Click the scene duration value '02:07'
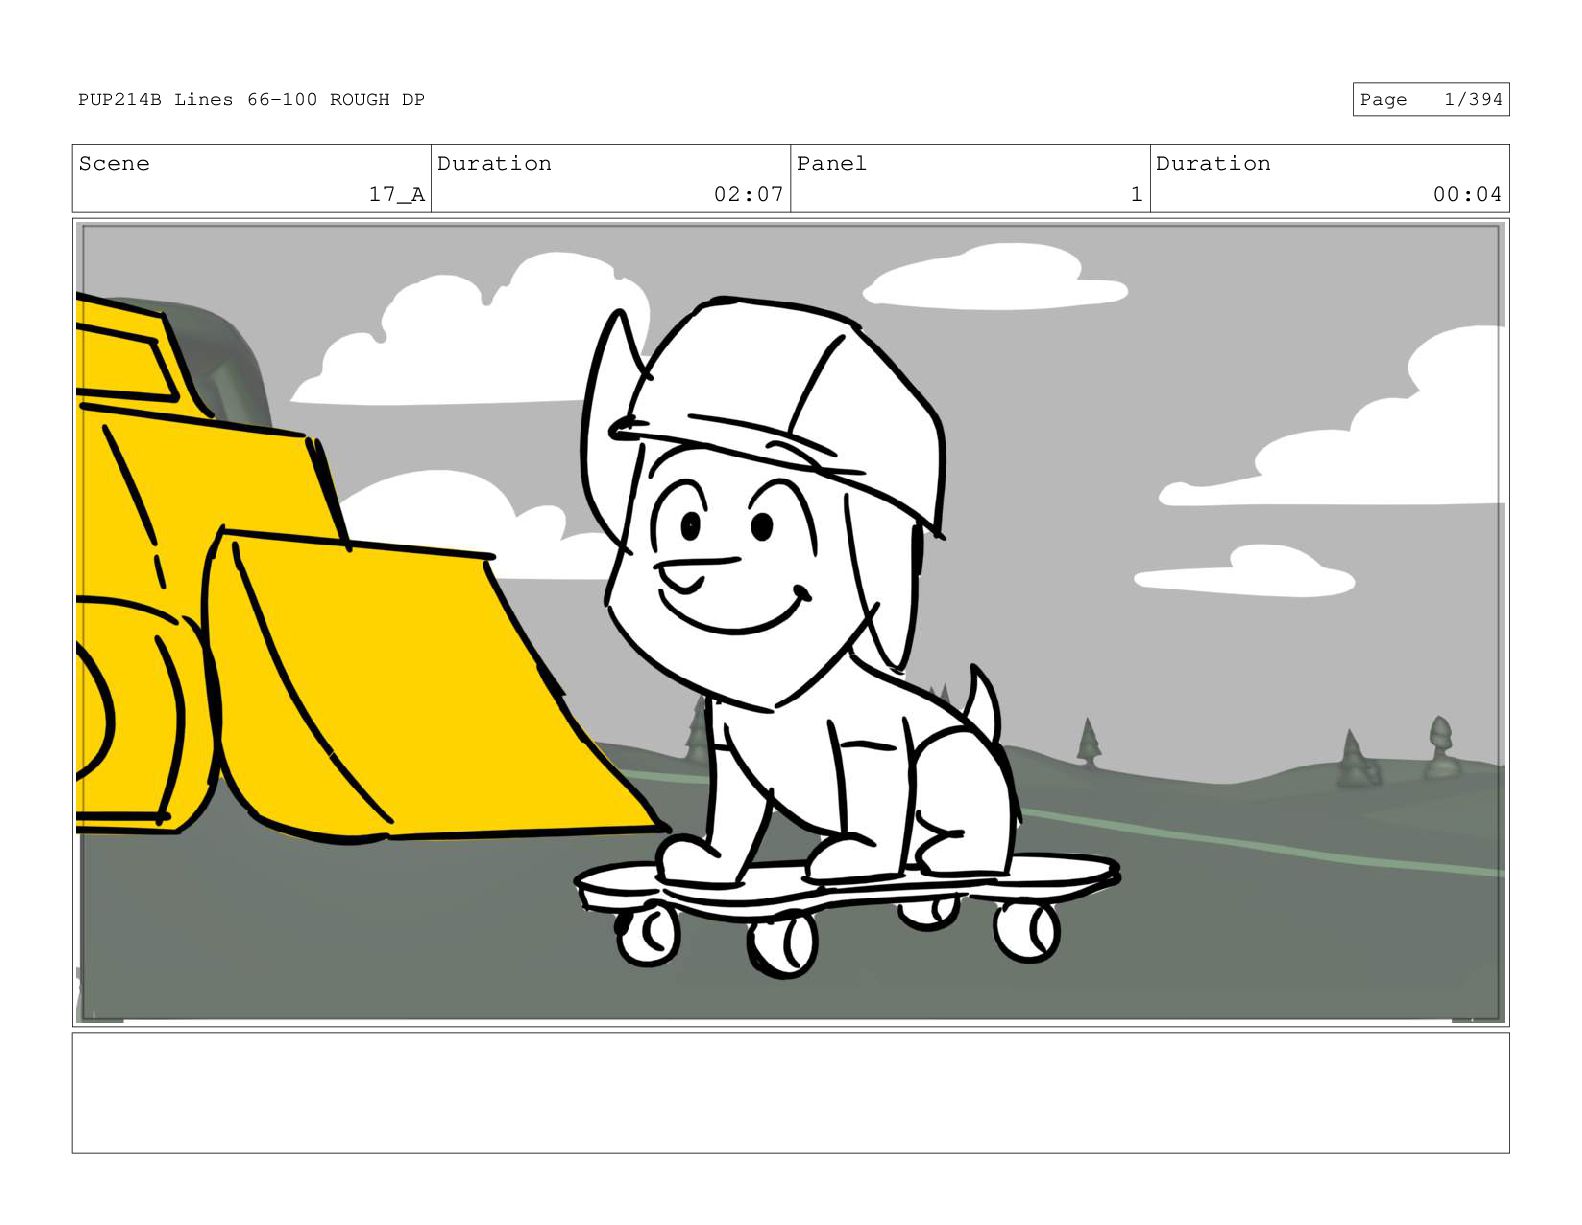Viewport: 1582px width, 1225px height. click(748, 195)
